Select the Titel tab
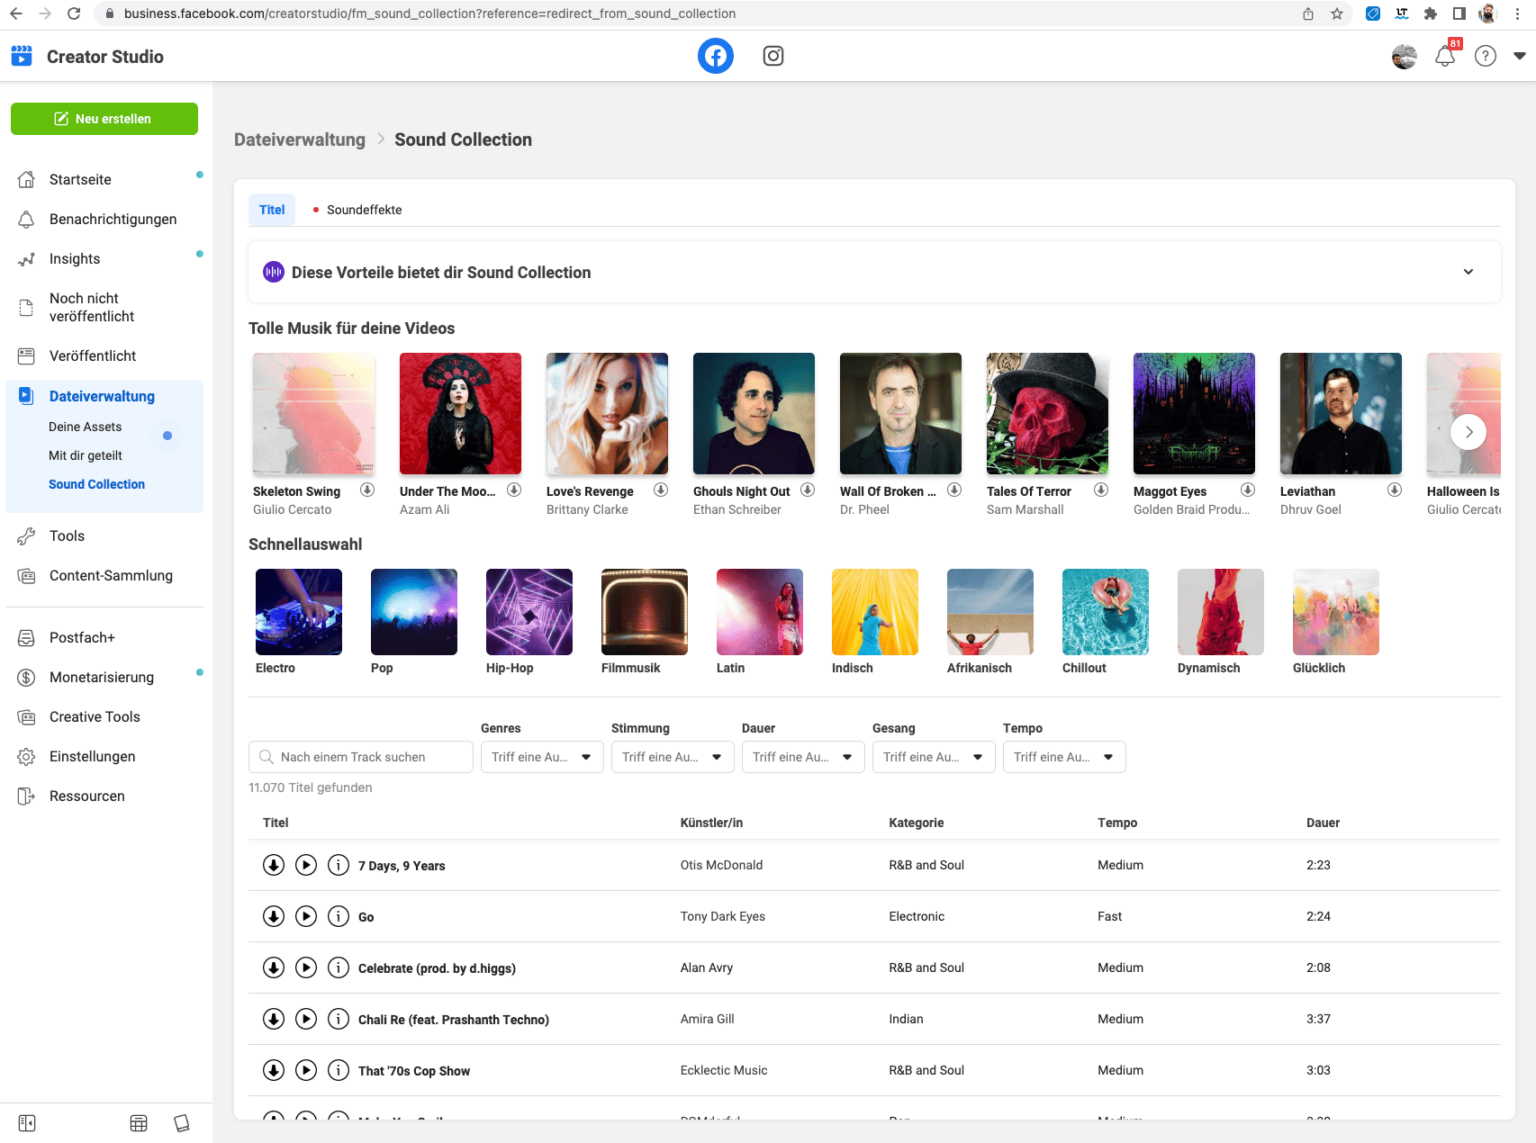Image resolution: width=1536 pixels, height=1143 pixels. (272, 210)
